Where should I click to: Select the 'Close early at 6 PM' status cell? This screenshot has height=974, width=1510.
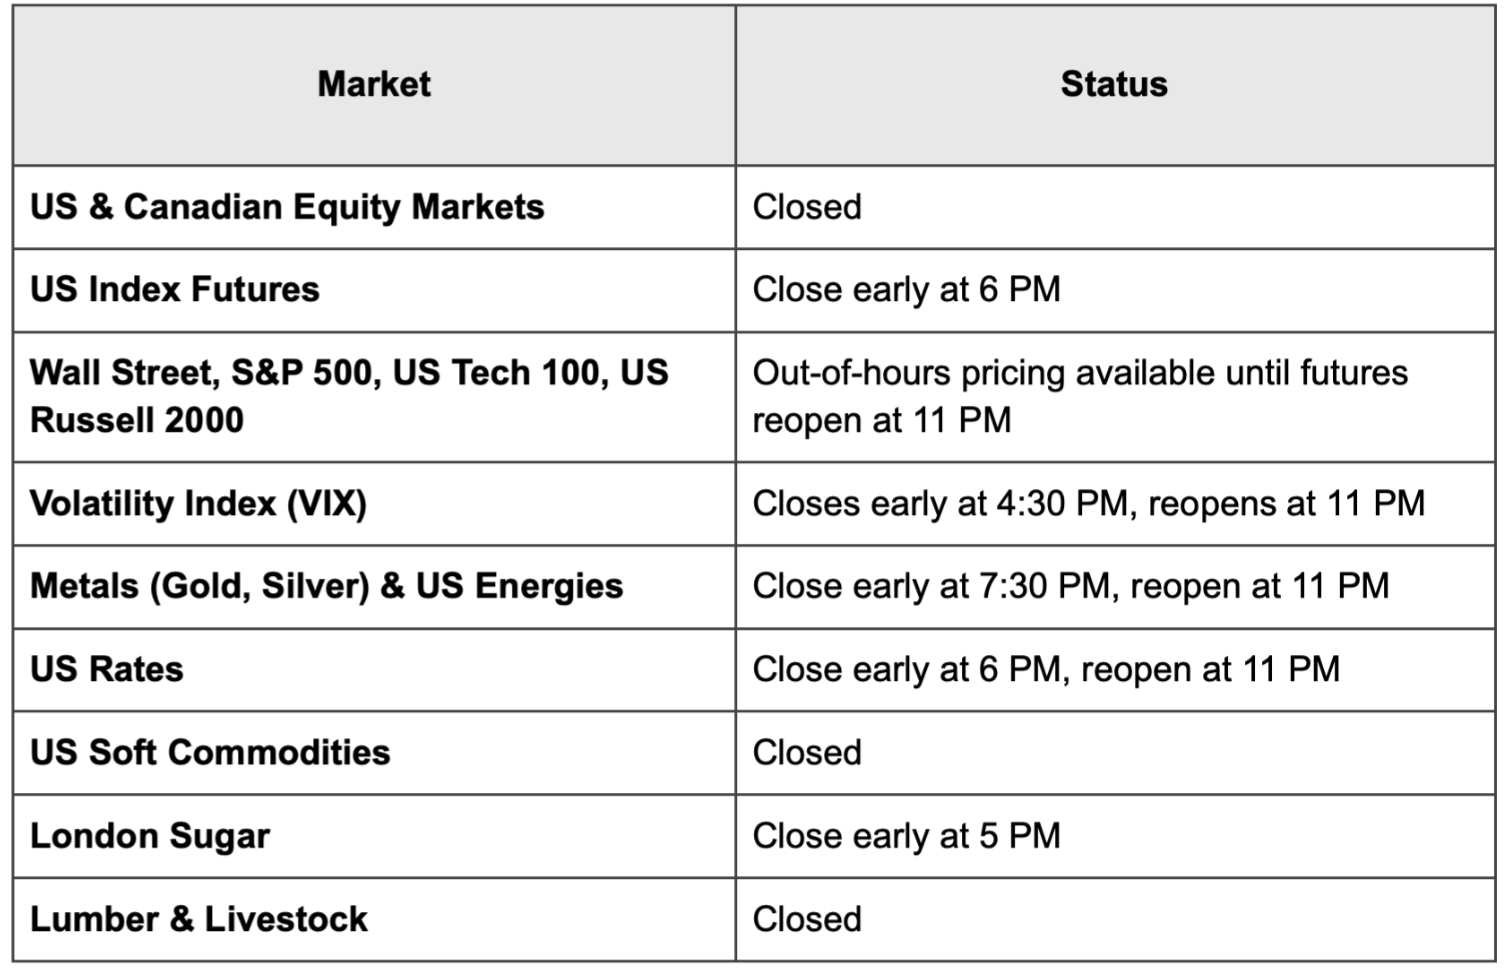point(1115,290)
